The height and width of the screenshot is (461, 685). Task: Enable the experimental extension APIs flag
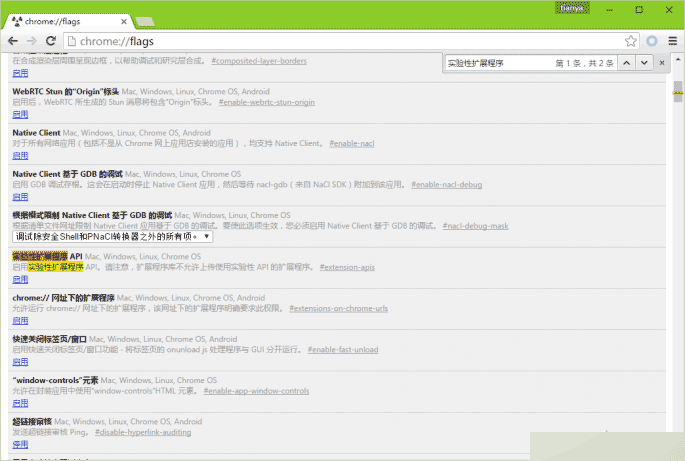pyautogui.click(x=20, y=279)
